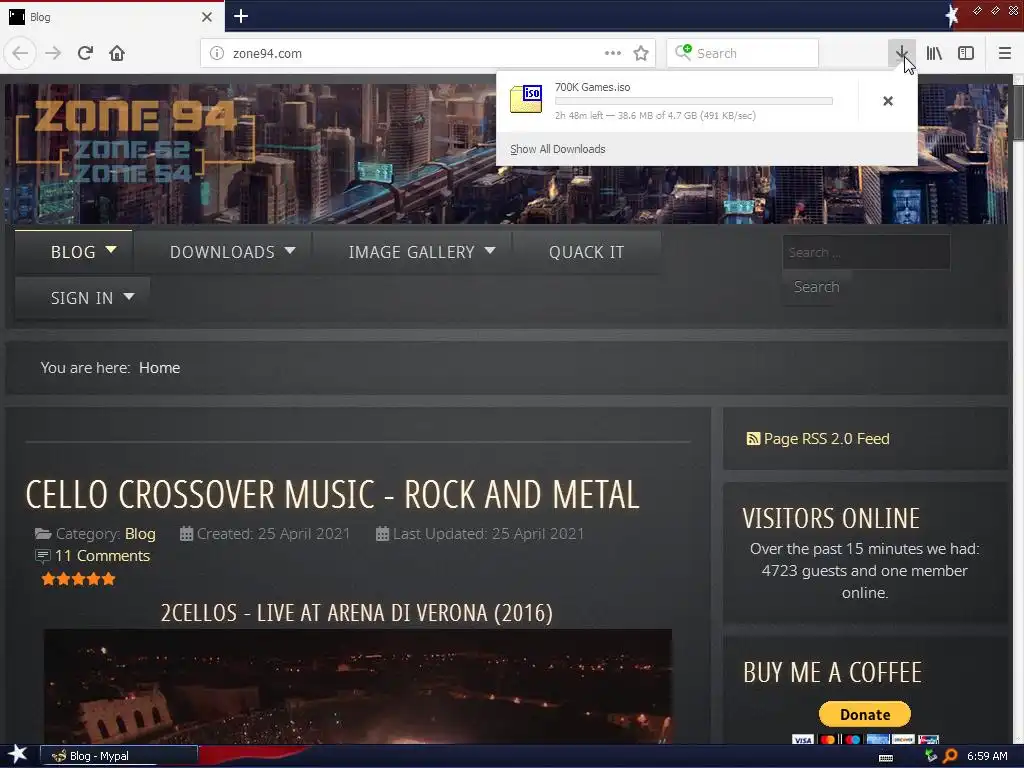Open the 11 Comments link
The image size is (1024, 768).
click(102, 556)
